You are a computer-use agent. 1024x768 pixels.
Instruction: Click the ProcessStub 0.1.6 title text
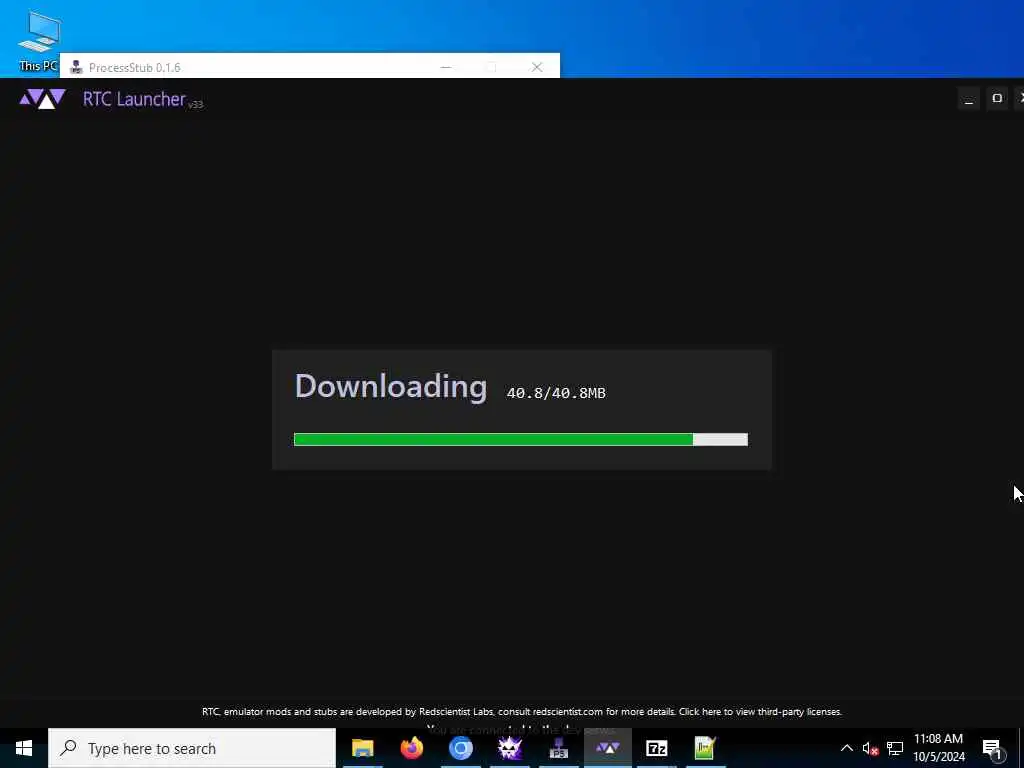135,67
